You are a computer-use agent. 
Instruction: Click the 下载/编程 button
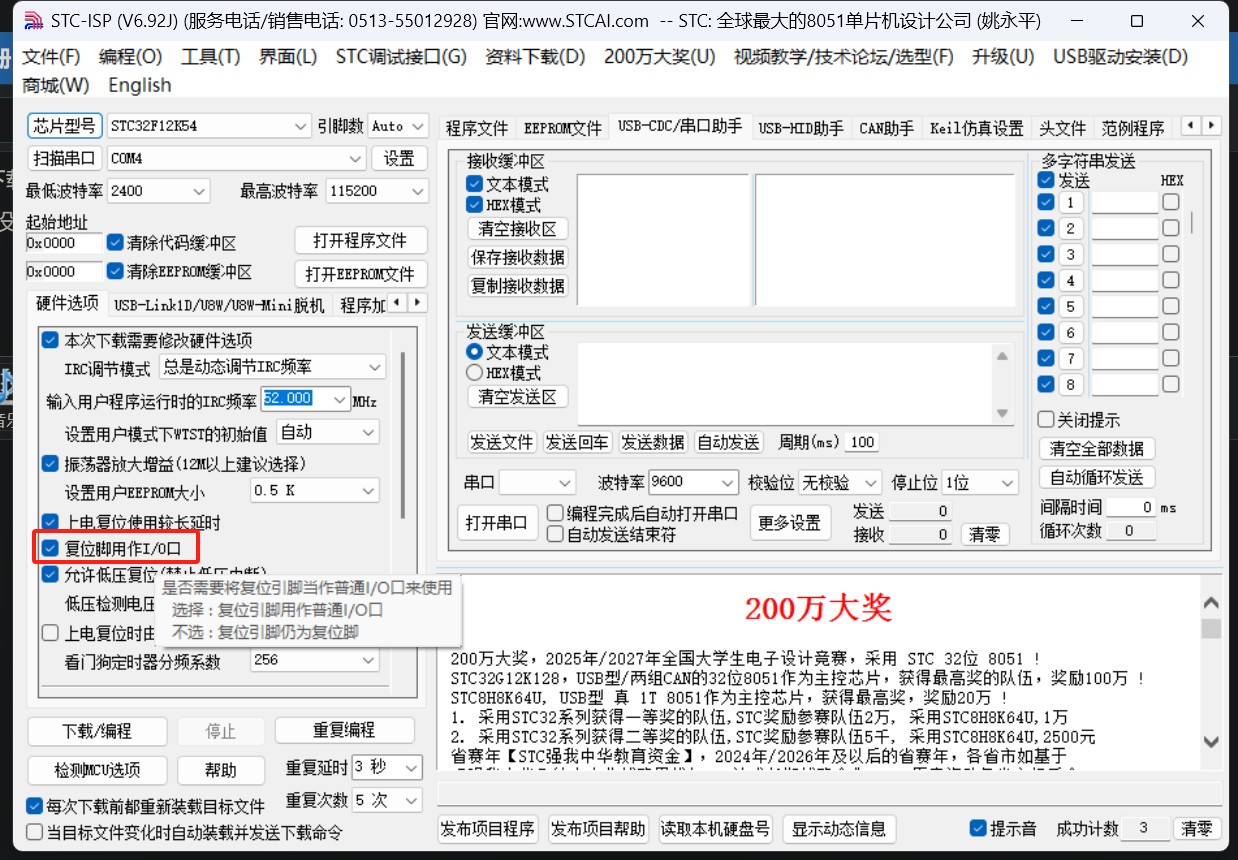click(x=97, y=731)
